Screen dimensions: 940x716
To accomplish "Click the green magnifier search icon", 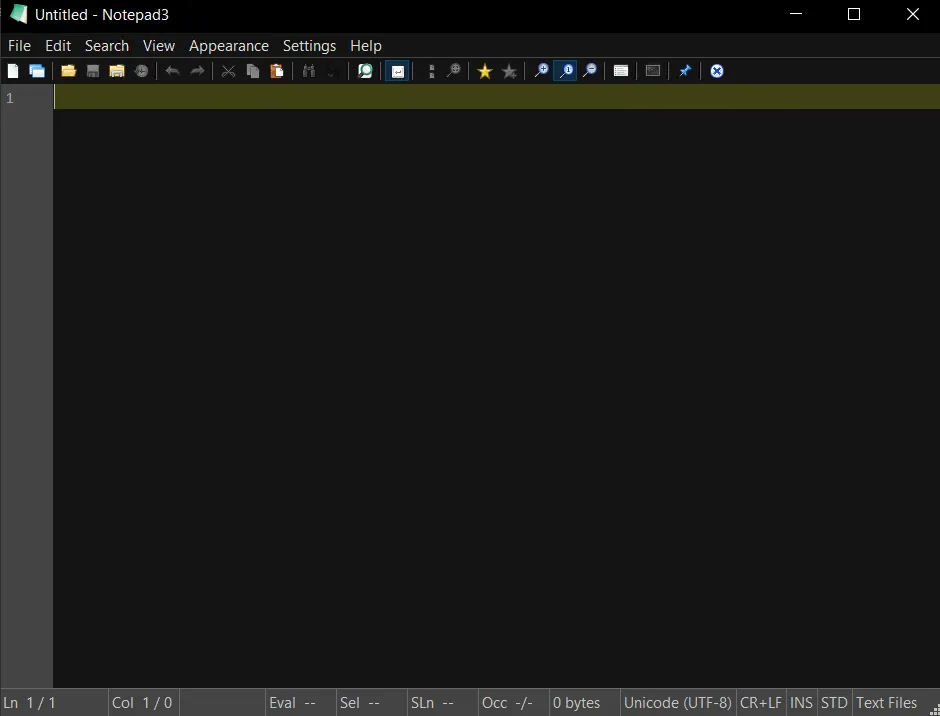I will (365, 71).
